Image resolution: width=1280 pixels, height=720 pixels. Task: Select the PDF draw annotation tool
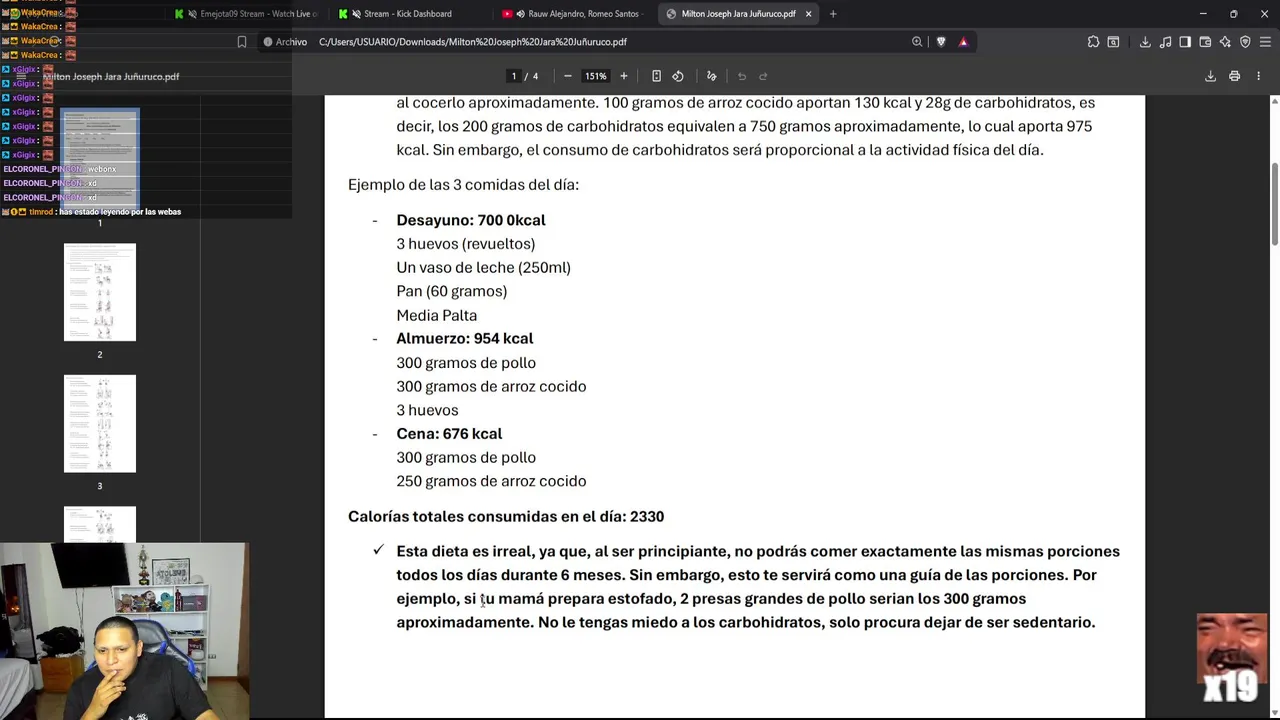(712, 76)
